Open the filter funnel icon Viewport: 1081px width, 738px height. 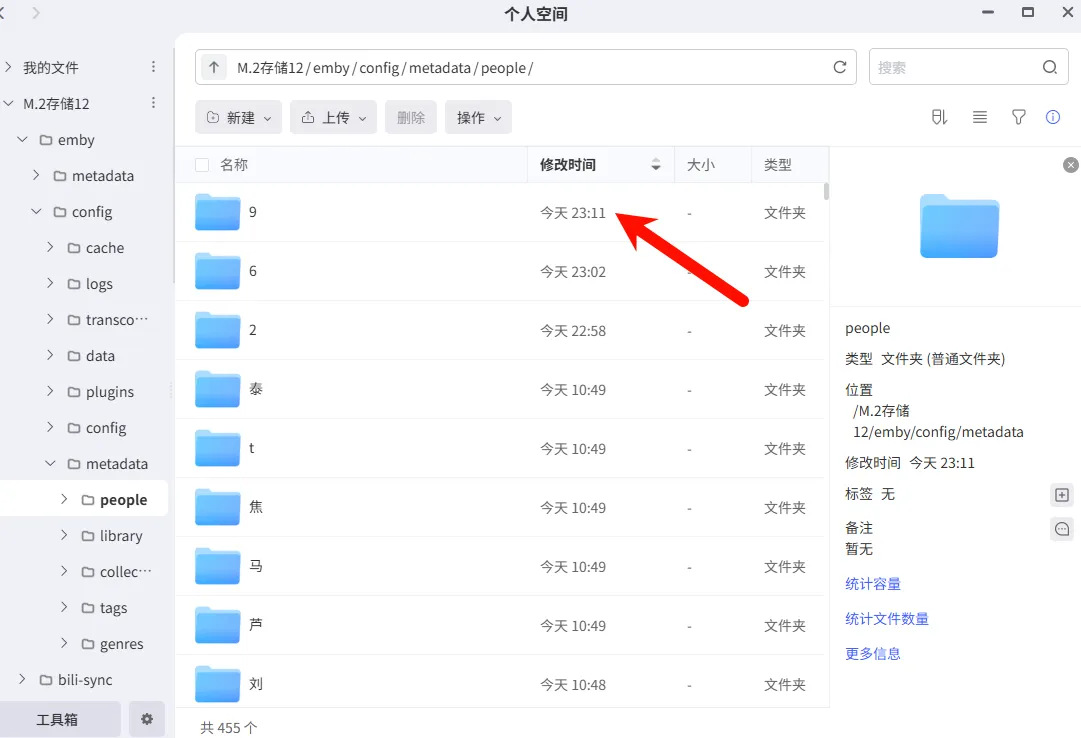[x=1018, y=118]
